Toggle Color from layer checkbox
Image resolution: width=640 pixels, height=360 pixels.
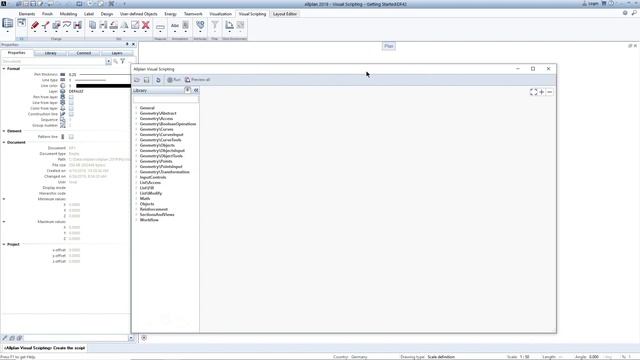[71, 109]
